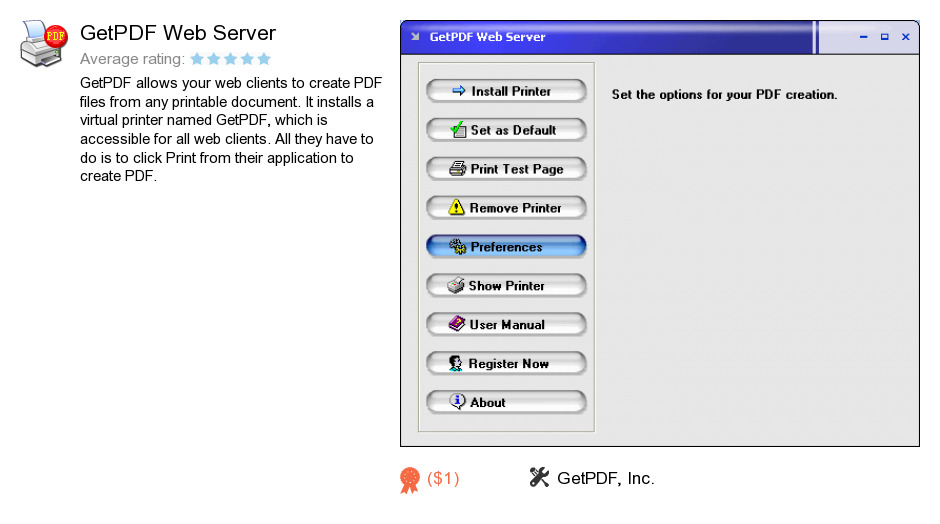Open the GetPDF, Inc. developer link
The image size is (940, 524).
(x=605, y=478)
